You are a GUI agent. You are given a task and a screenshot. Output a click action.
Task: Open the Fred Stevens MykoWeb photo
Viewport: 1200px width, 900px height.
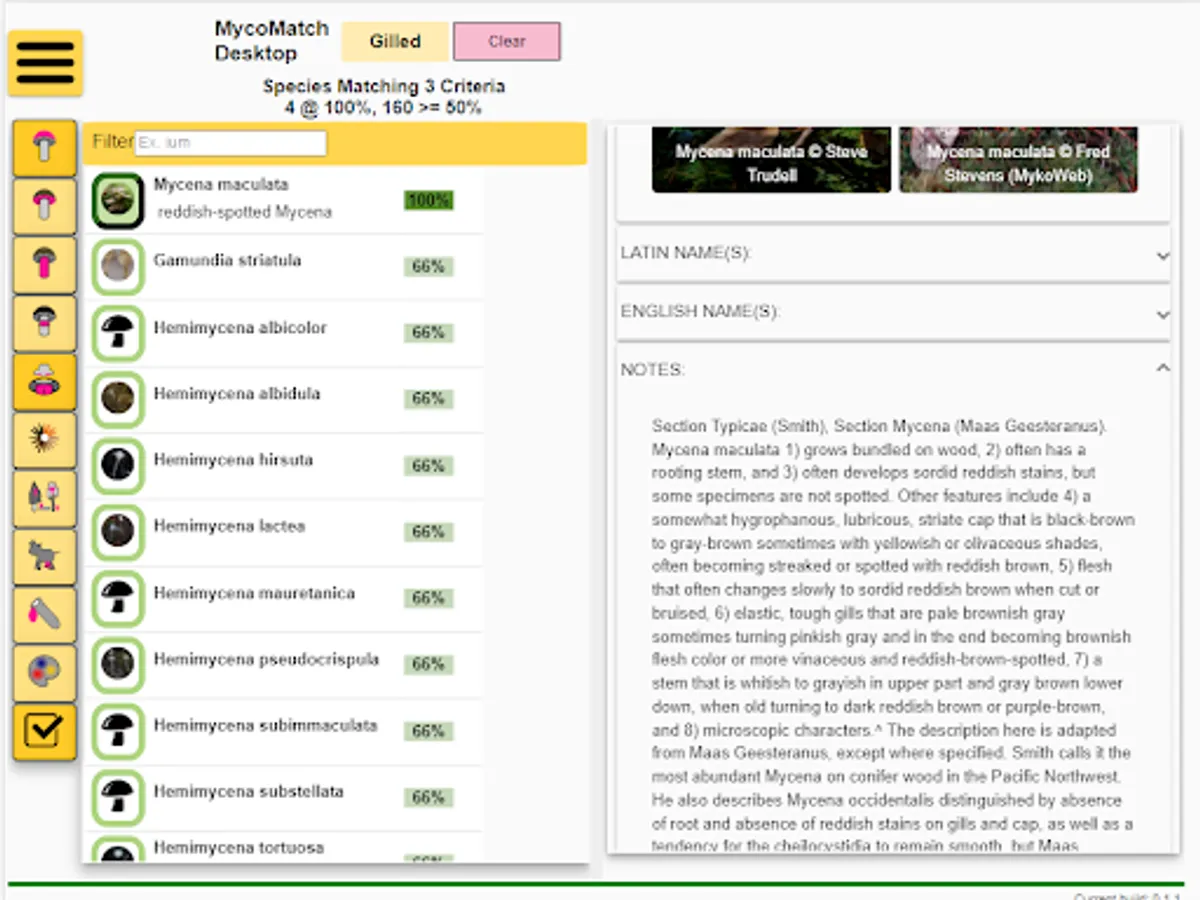pos(1018,159)
